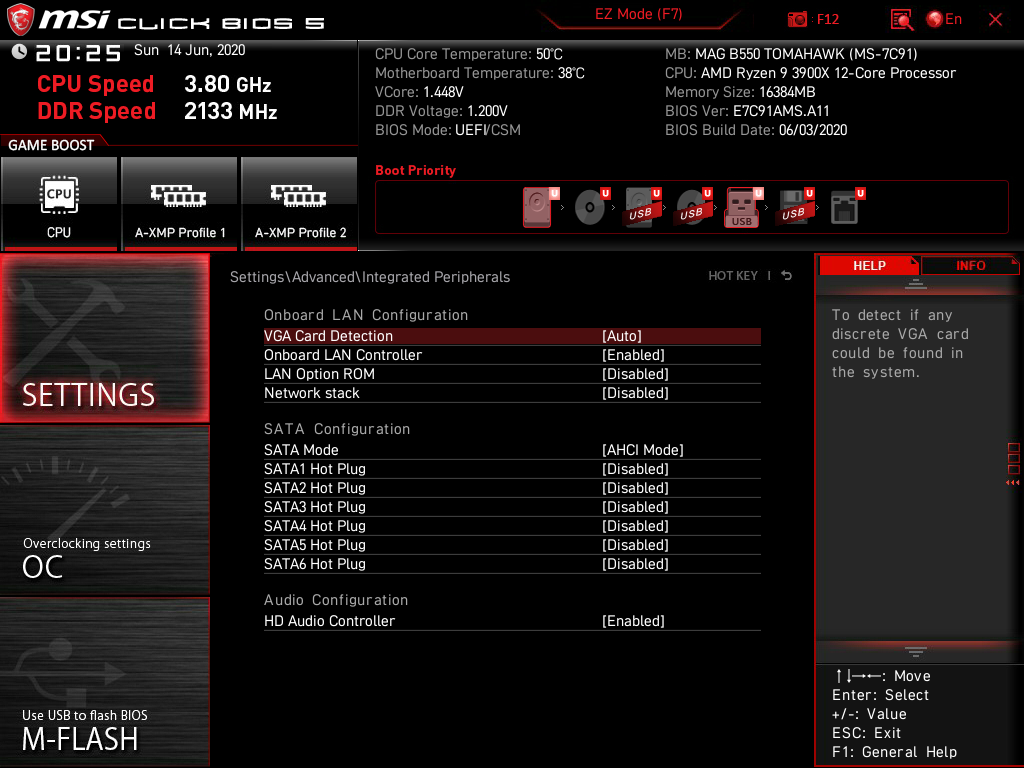Enable CPU Game Boost
Screen dimensions: 1024x768
click(59, 203)
